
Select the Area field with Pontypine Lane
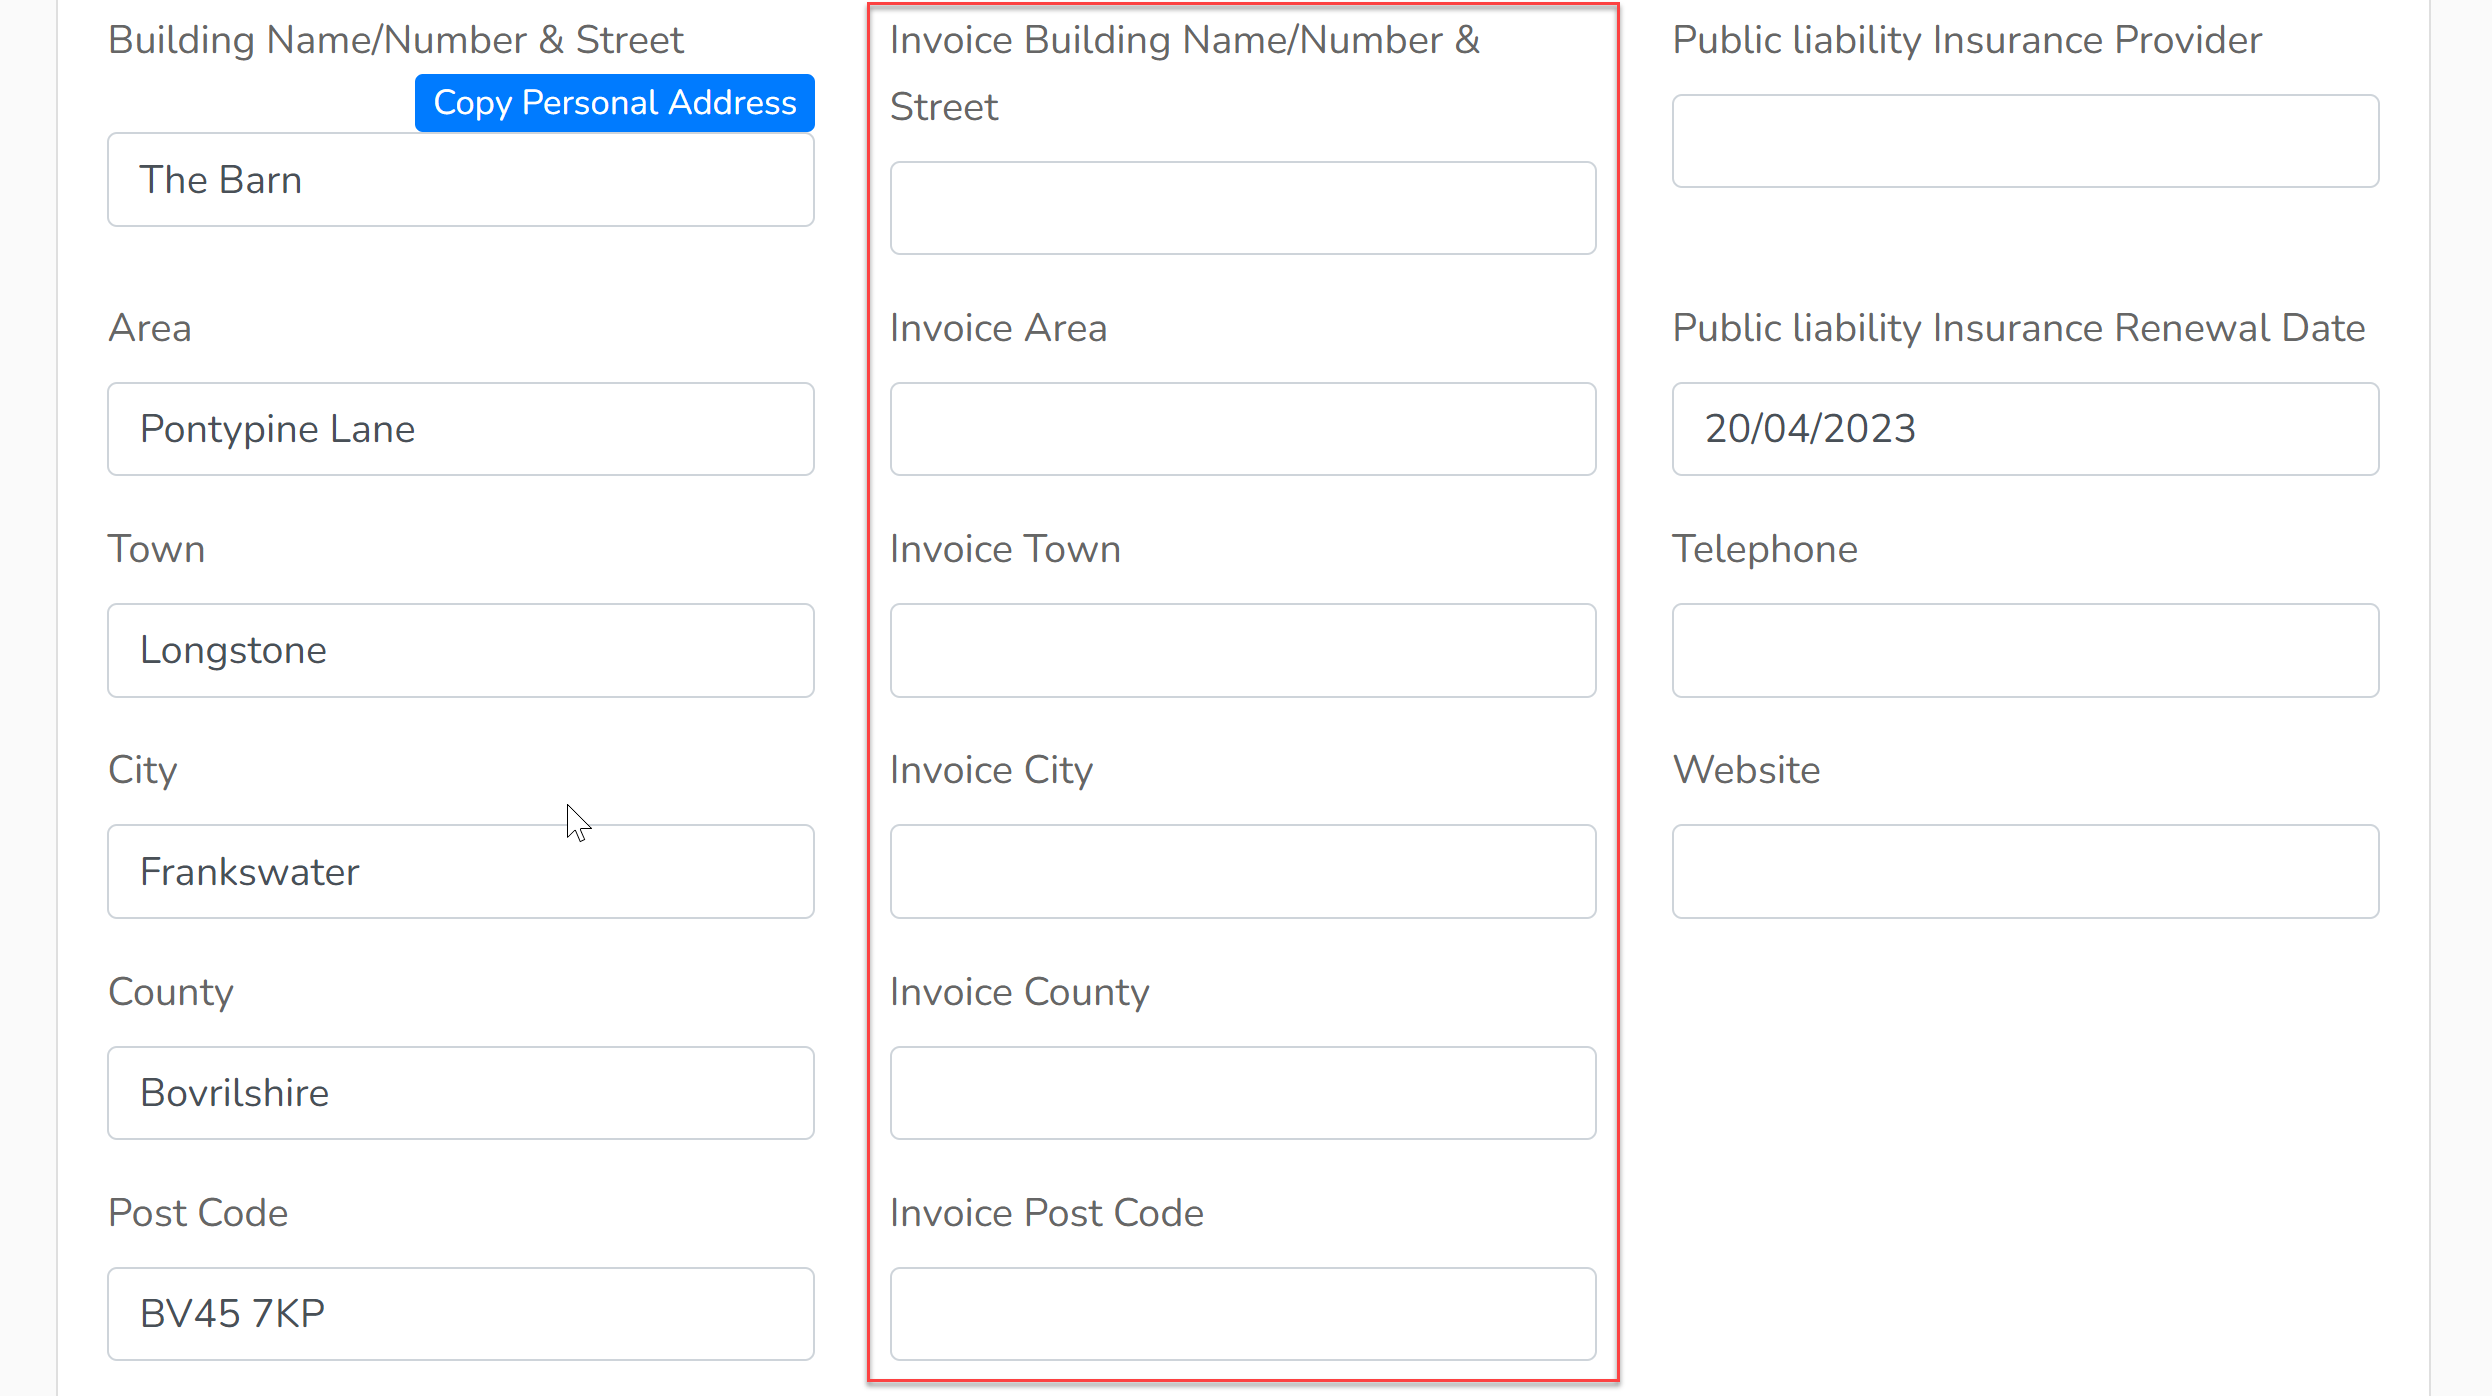[461, 429]
